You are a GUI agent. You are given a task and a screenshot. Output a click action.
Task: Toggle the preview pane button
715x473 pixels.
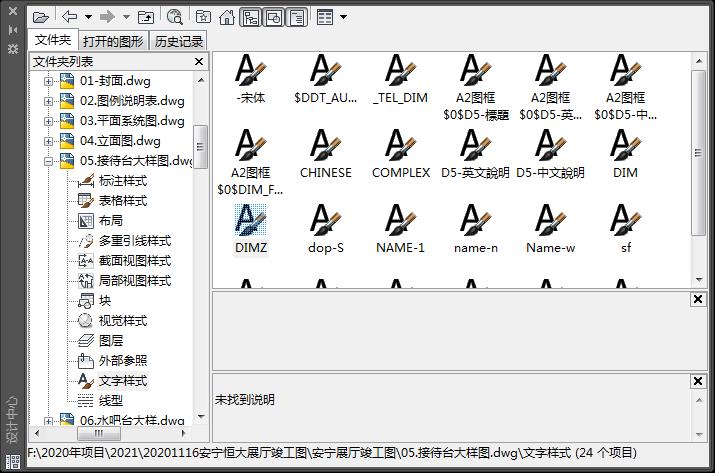point(274,18)
